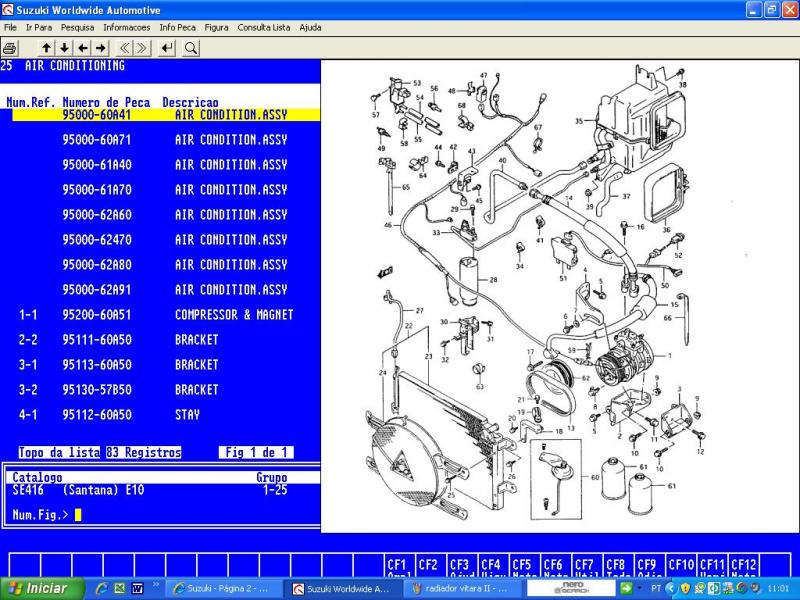Viewport: 800px width, 600px height.
Task: Click the double left chevron button
Action: [124, 48]
